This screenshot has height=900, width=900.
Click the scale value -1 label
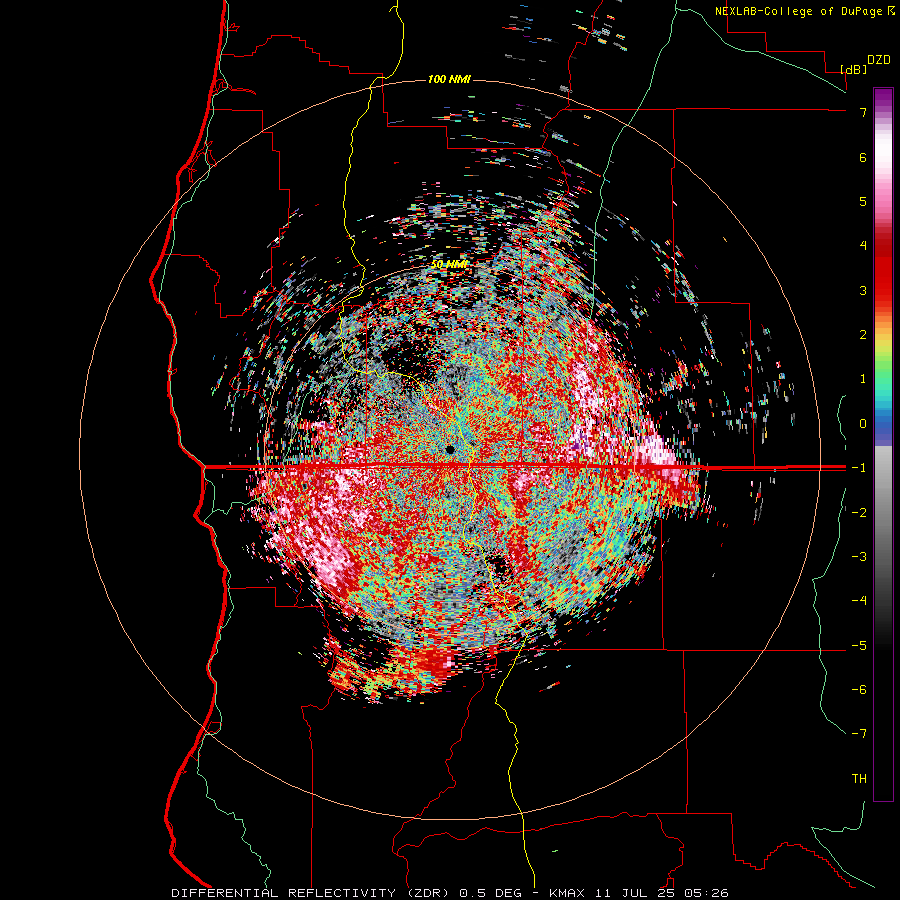tap(859, 468)
